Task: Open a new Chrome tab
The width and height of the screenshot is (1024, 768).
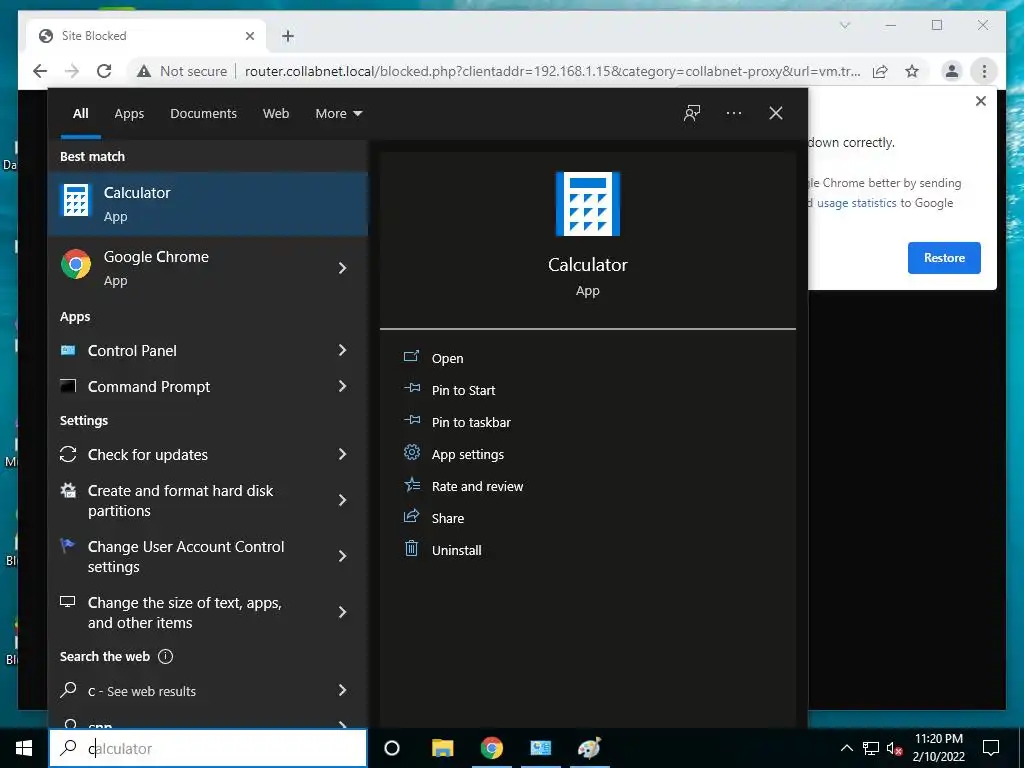Action: [x=288, y=36]
